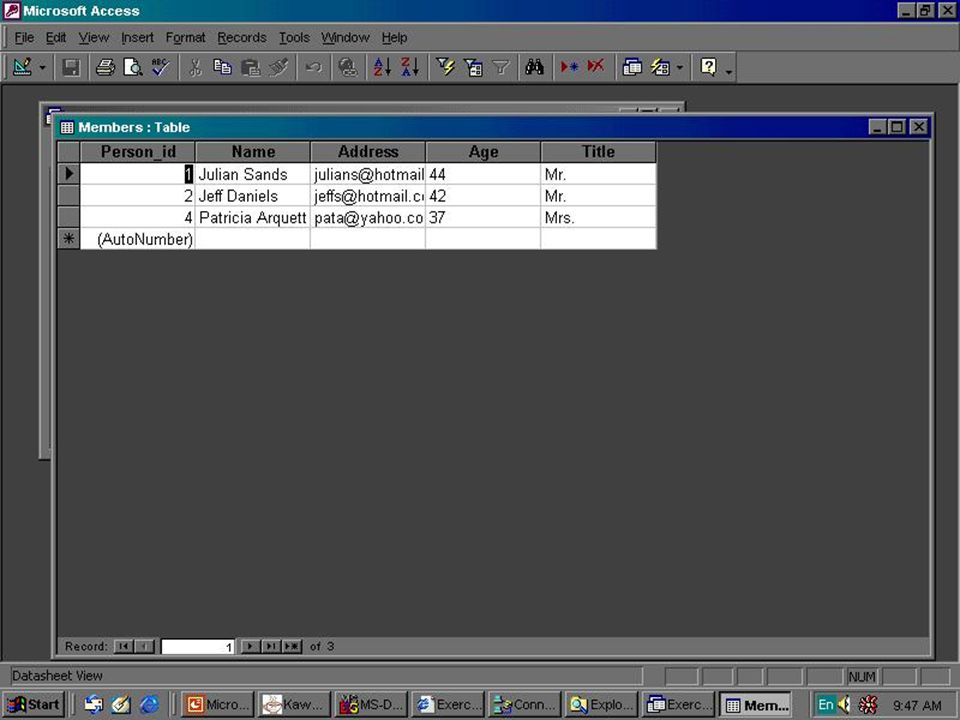Click the Age cell showing 42

[483, 196]
